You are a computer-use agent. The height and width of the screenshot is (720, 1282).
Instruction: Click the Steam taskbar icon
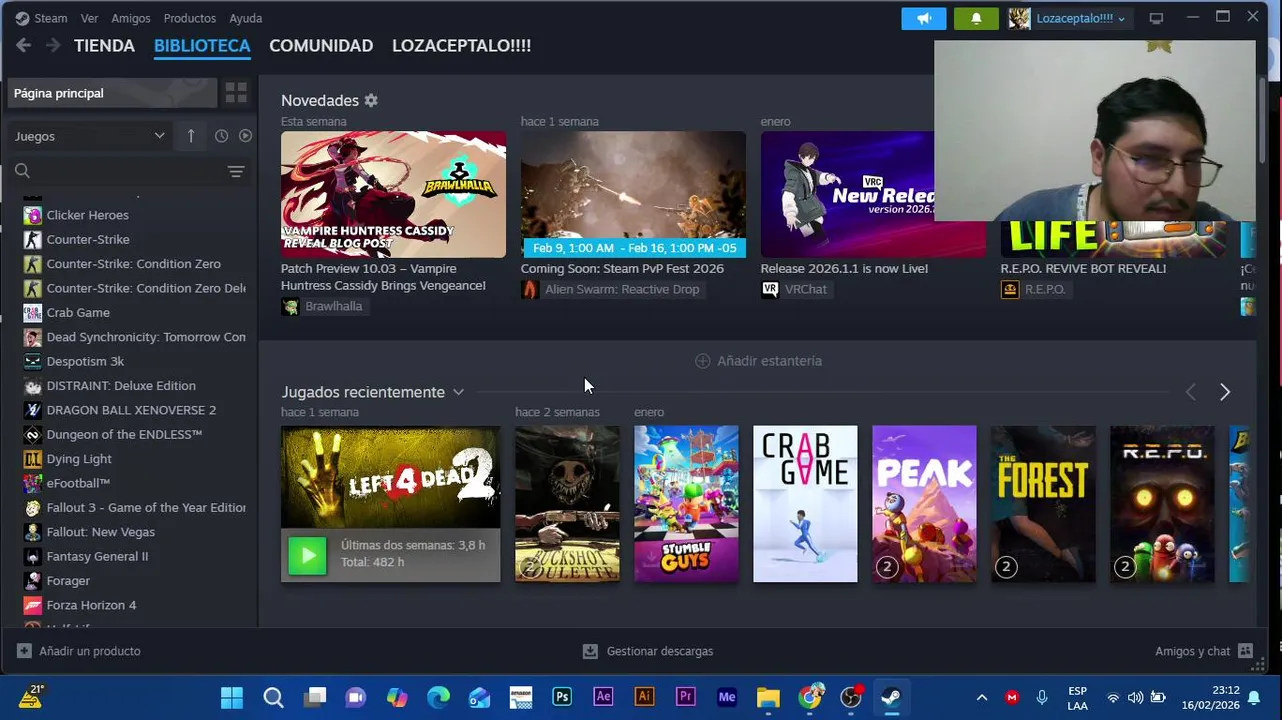pos(891,697)
